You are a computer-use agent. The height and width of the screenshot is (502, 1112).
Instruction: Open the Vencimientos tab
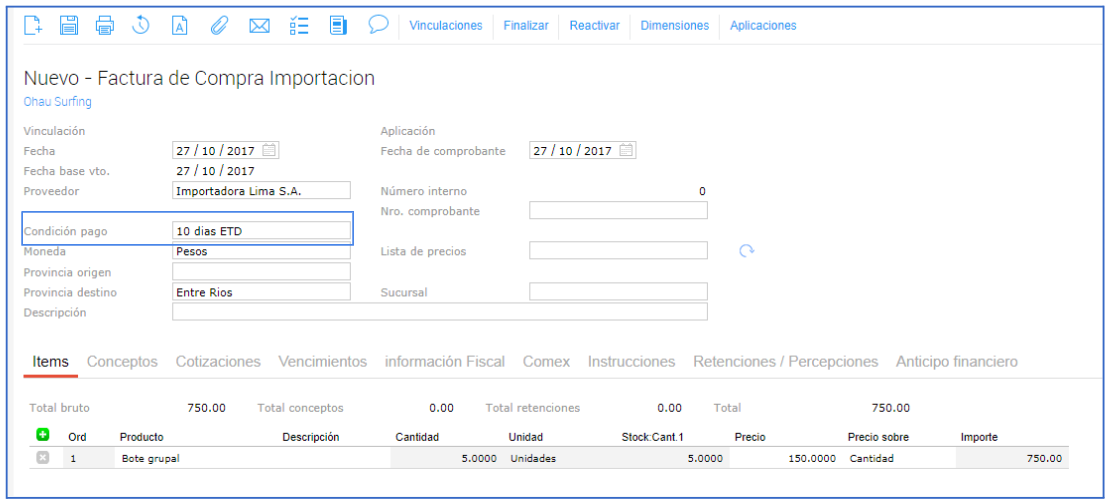(x=323, y=362)
